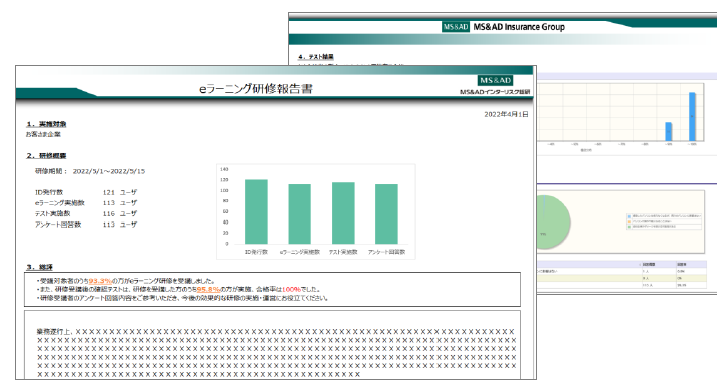Click the heading 1. 実施対象
This screenshot has width=717, height=382.
(46, 124)
